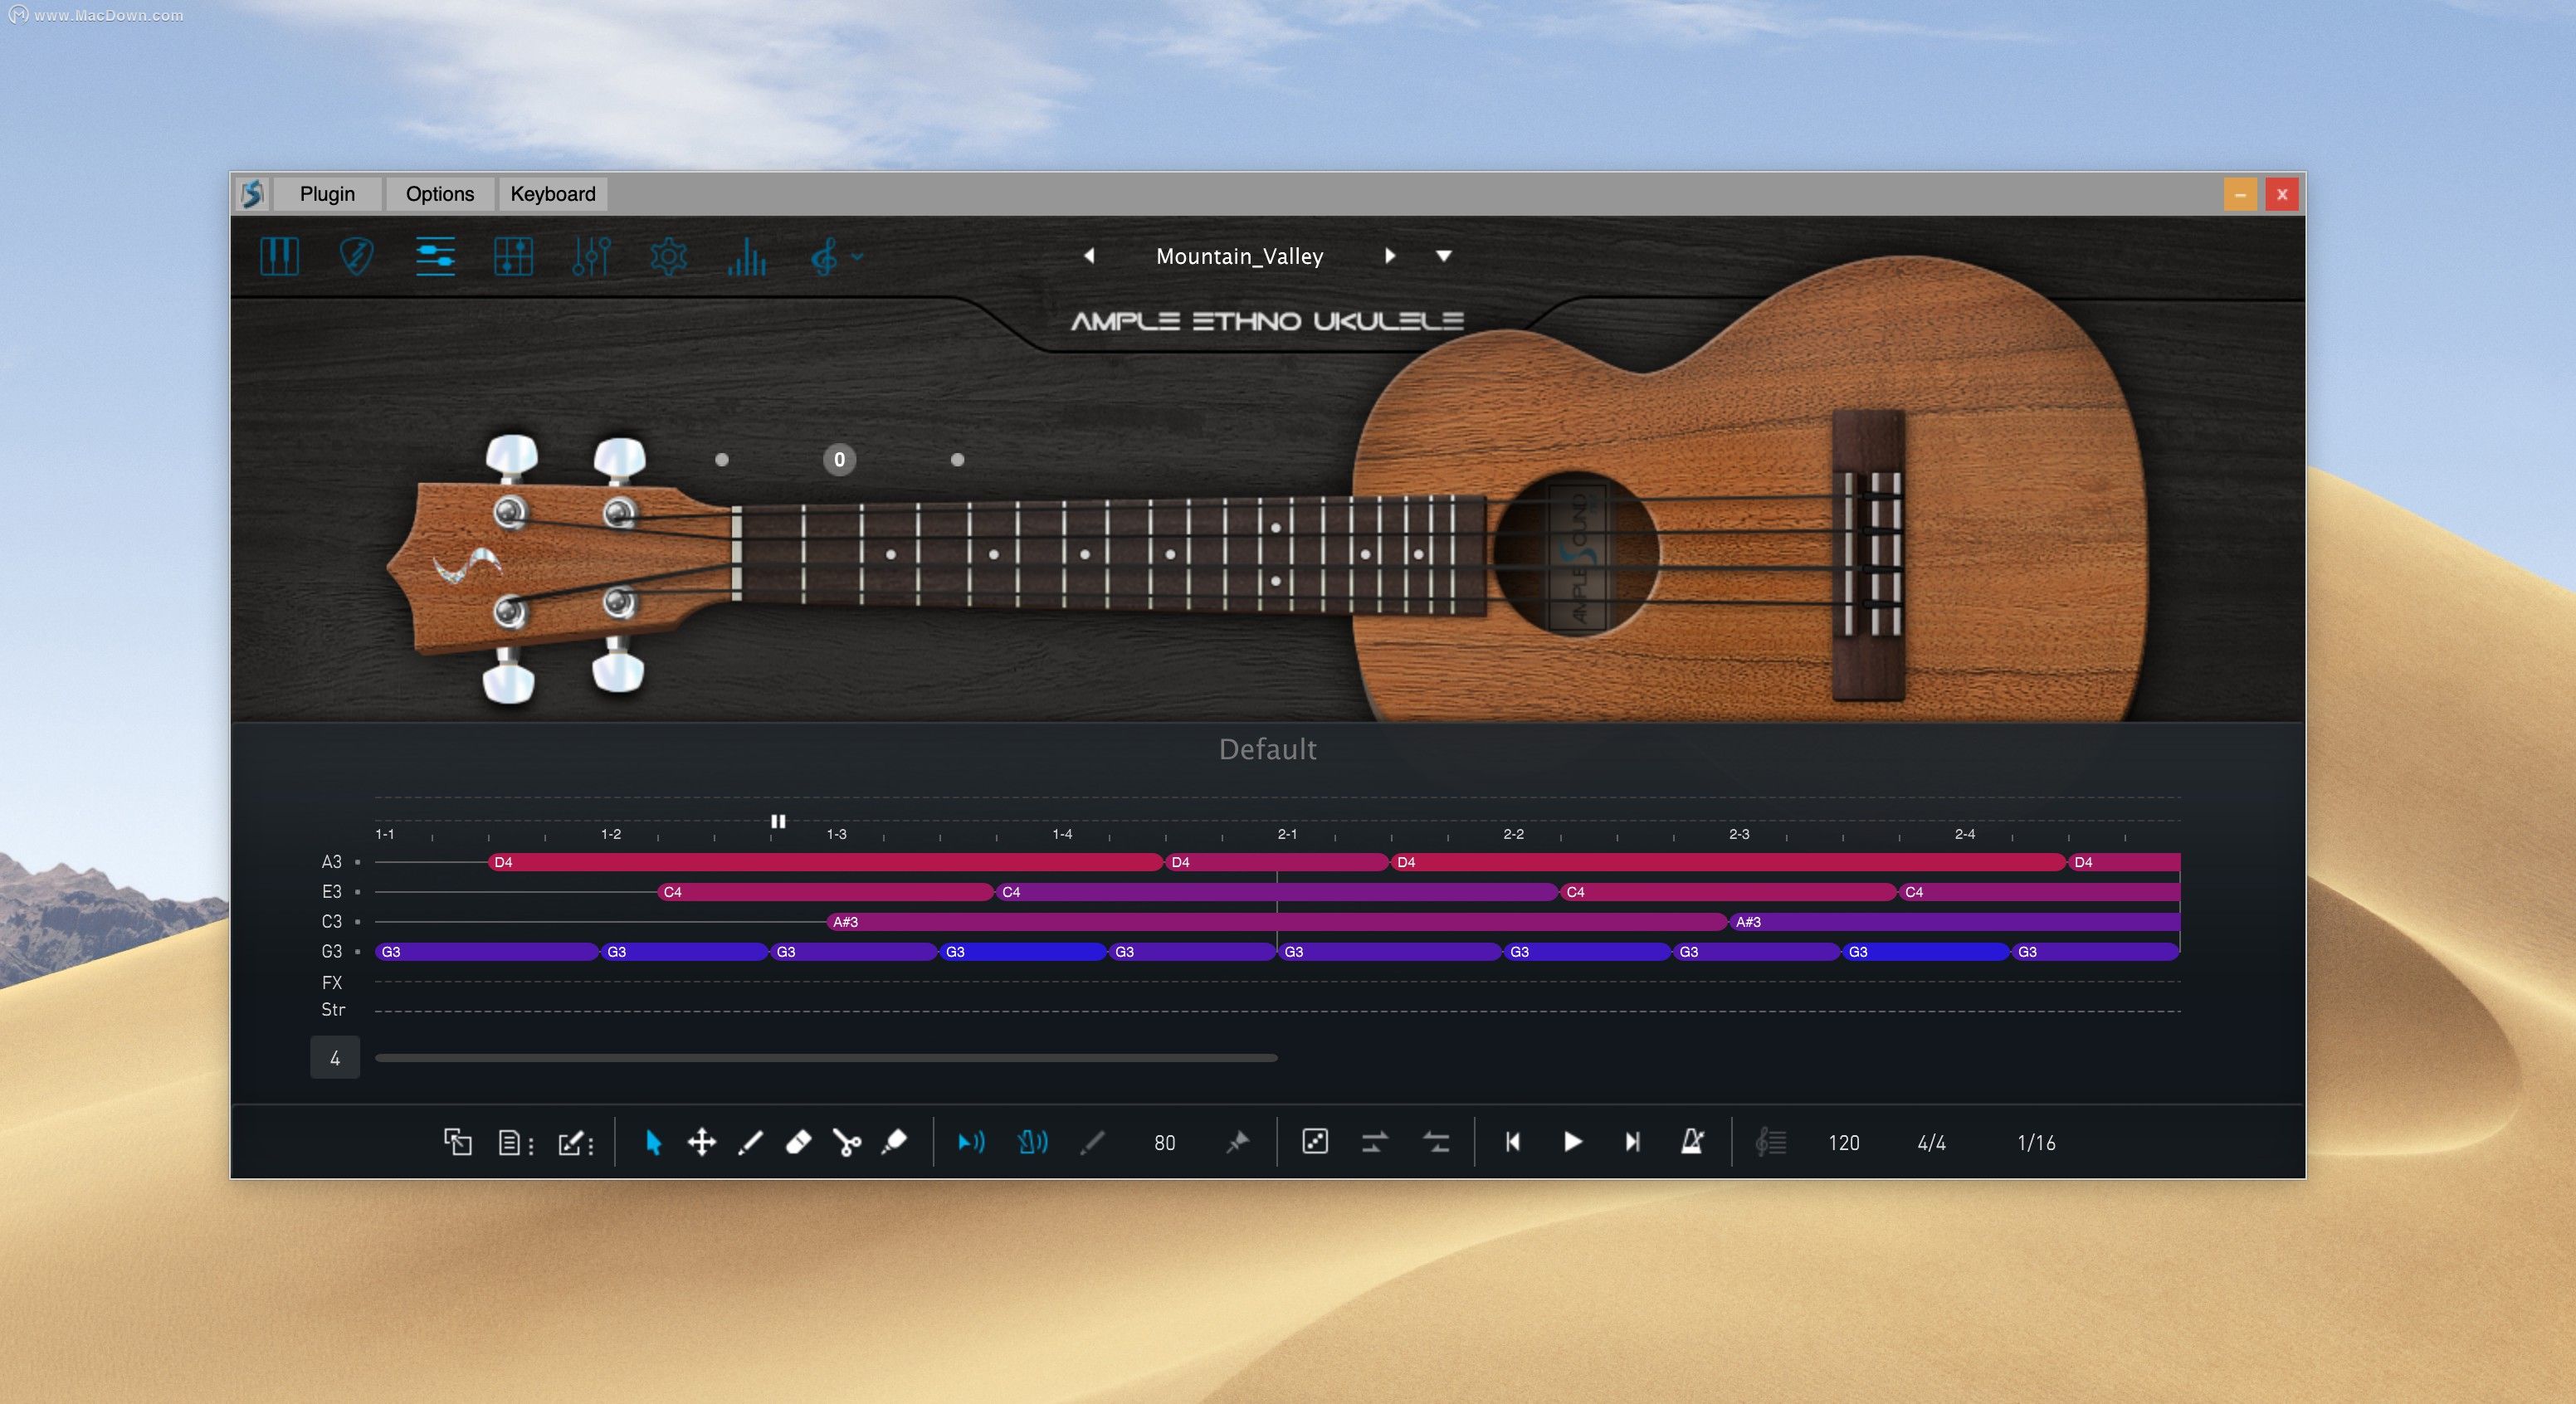Minimize the plugin window
The height and width of the screenshot is (1404, 2576).
[x=2240, y=194]
